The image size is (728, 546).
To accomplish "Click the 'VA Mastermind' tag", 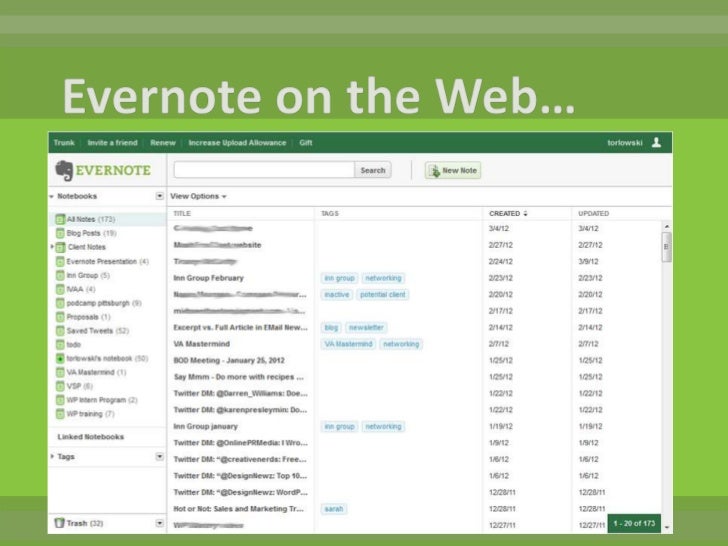I will pos(348,344).
